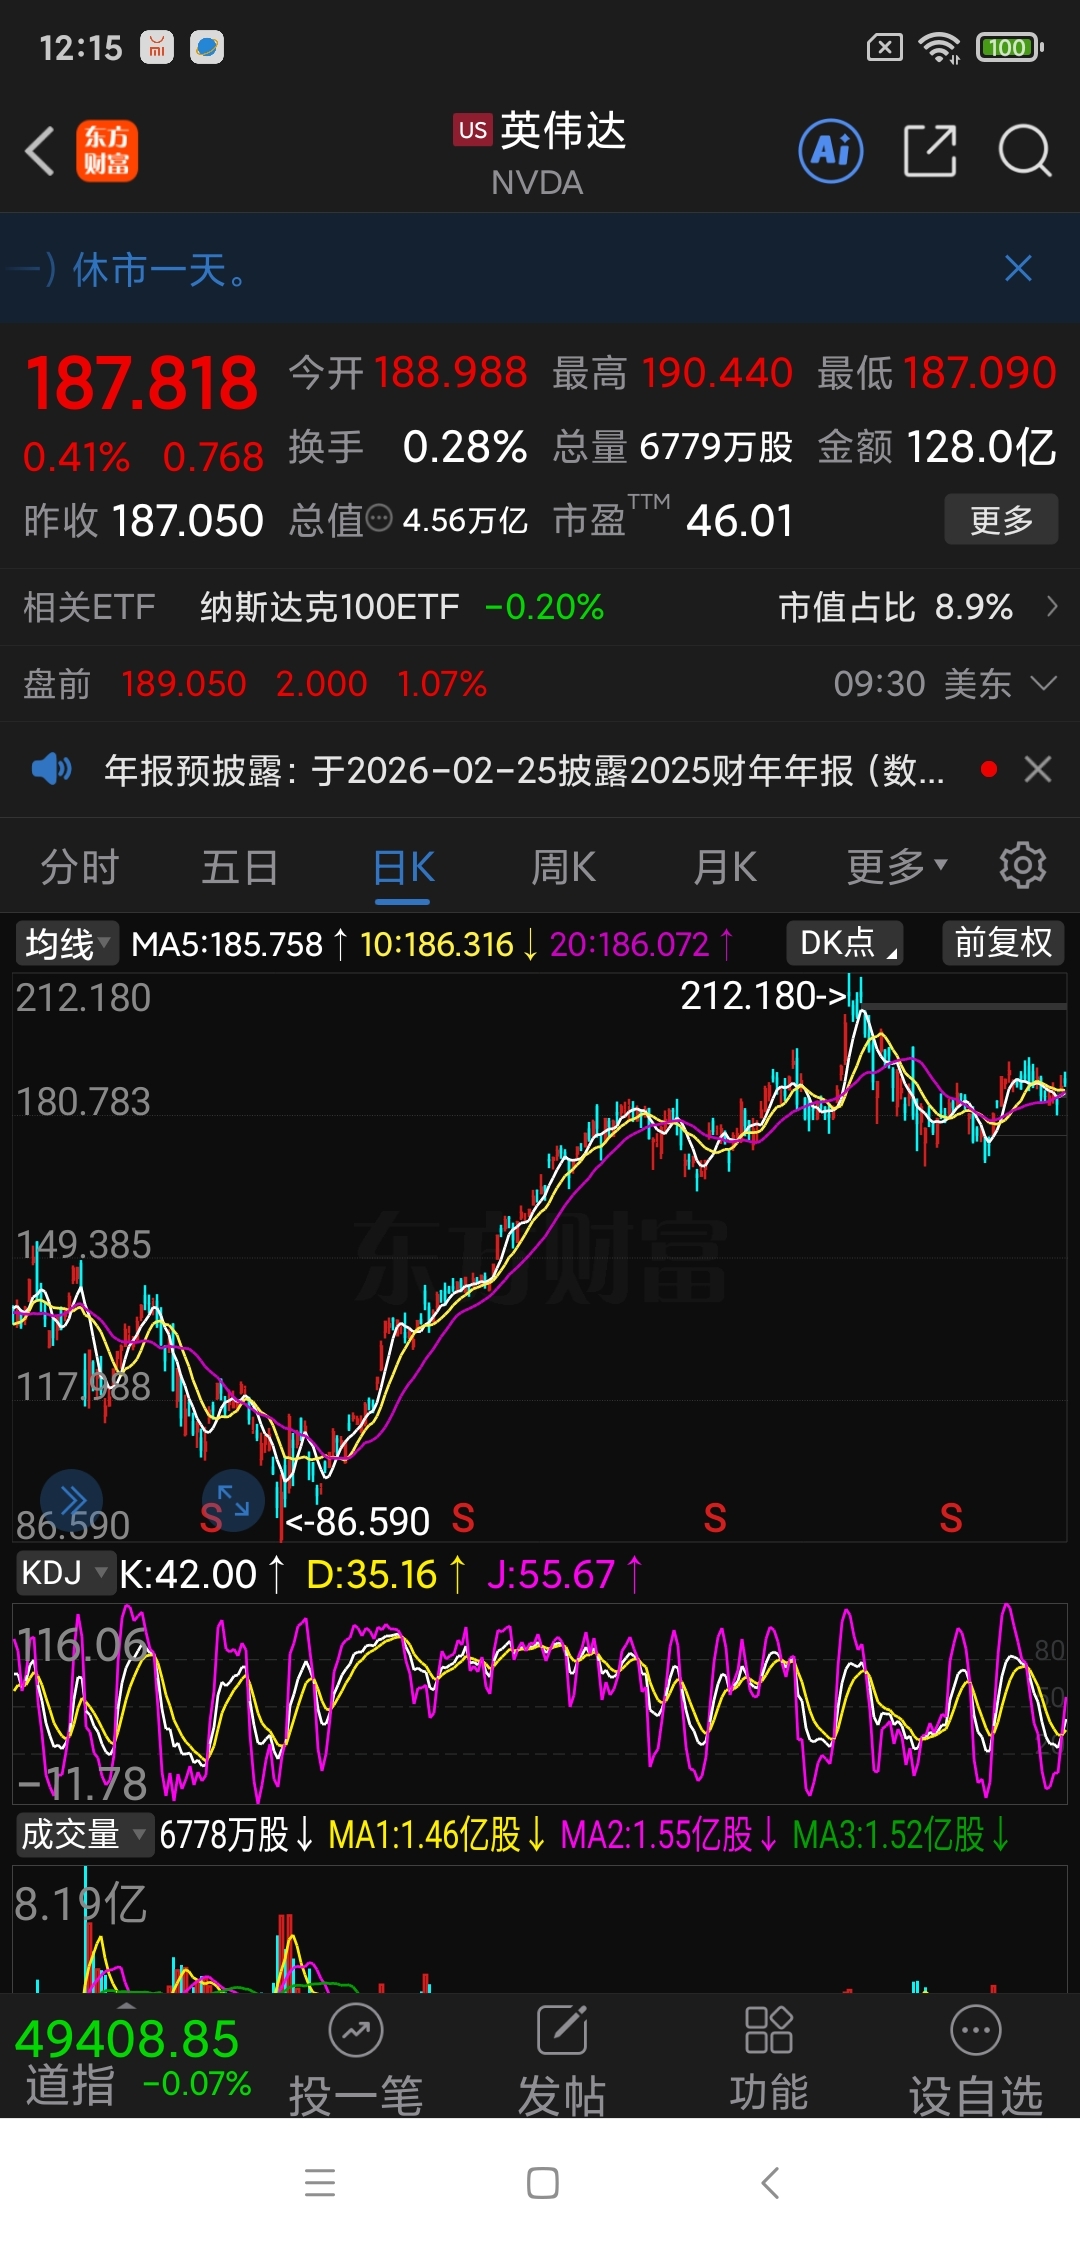Toggle the DK点 option
Screen dimensions: 1080x2248
pos(845,942)
